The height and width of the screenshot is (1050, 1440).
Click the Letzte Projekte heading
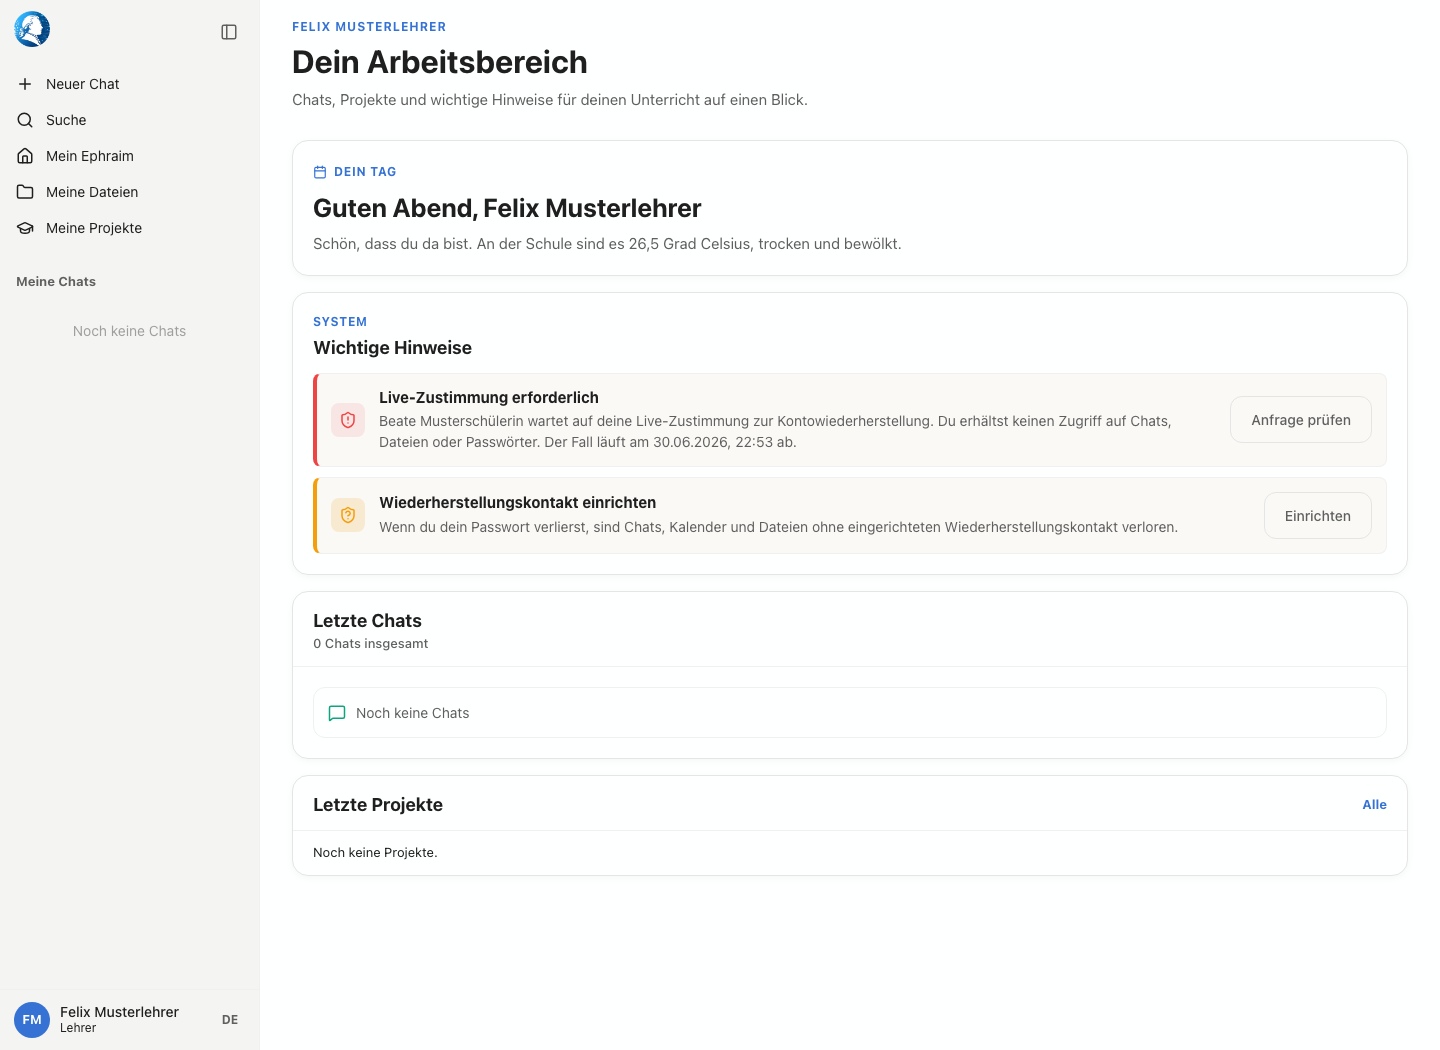tap(378, 805)
